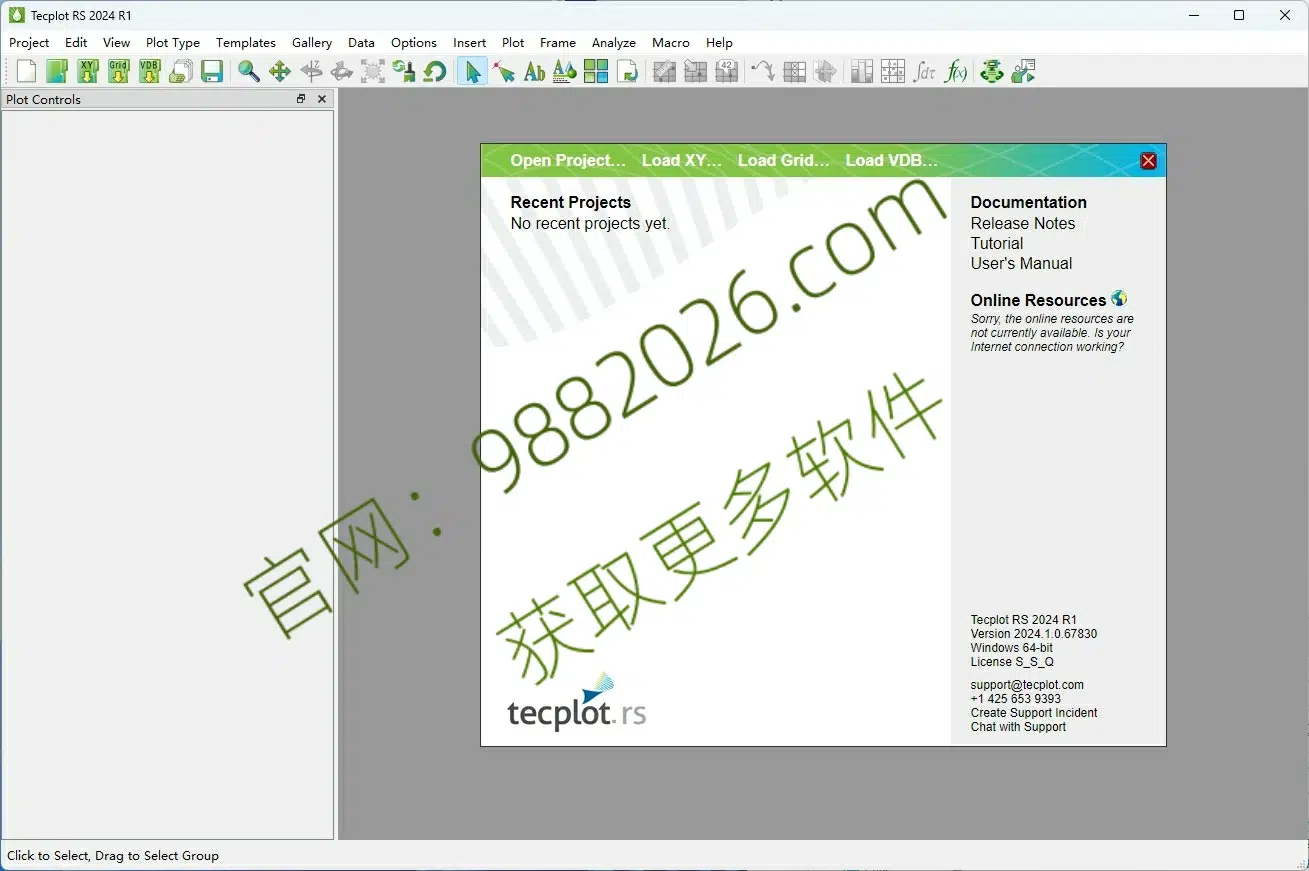Open the Release Notes documentation link

coord(1023,223)
